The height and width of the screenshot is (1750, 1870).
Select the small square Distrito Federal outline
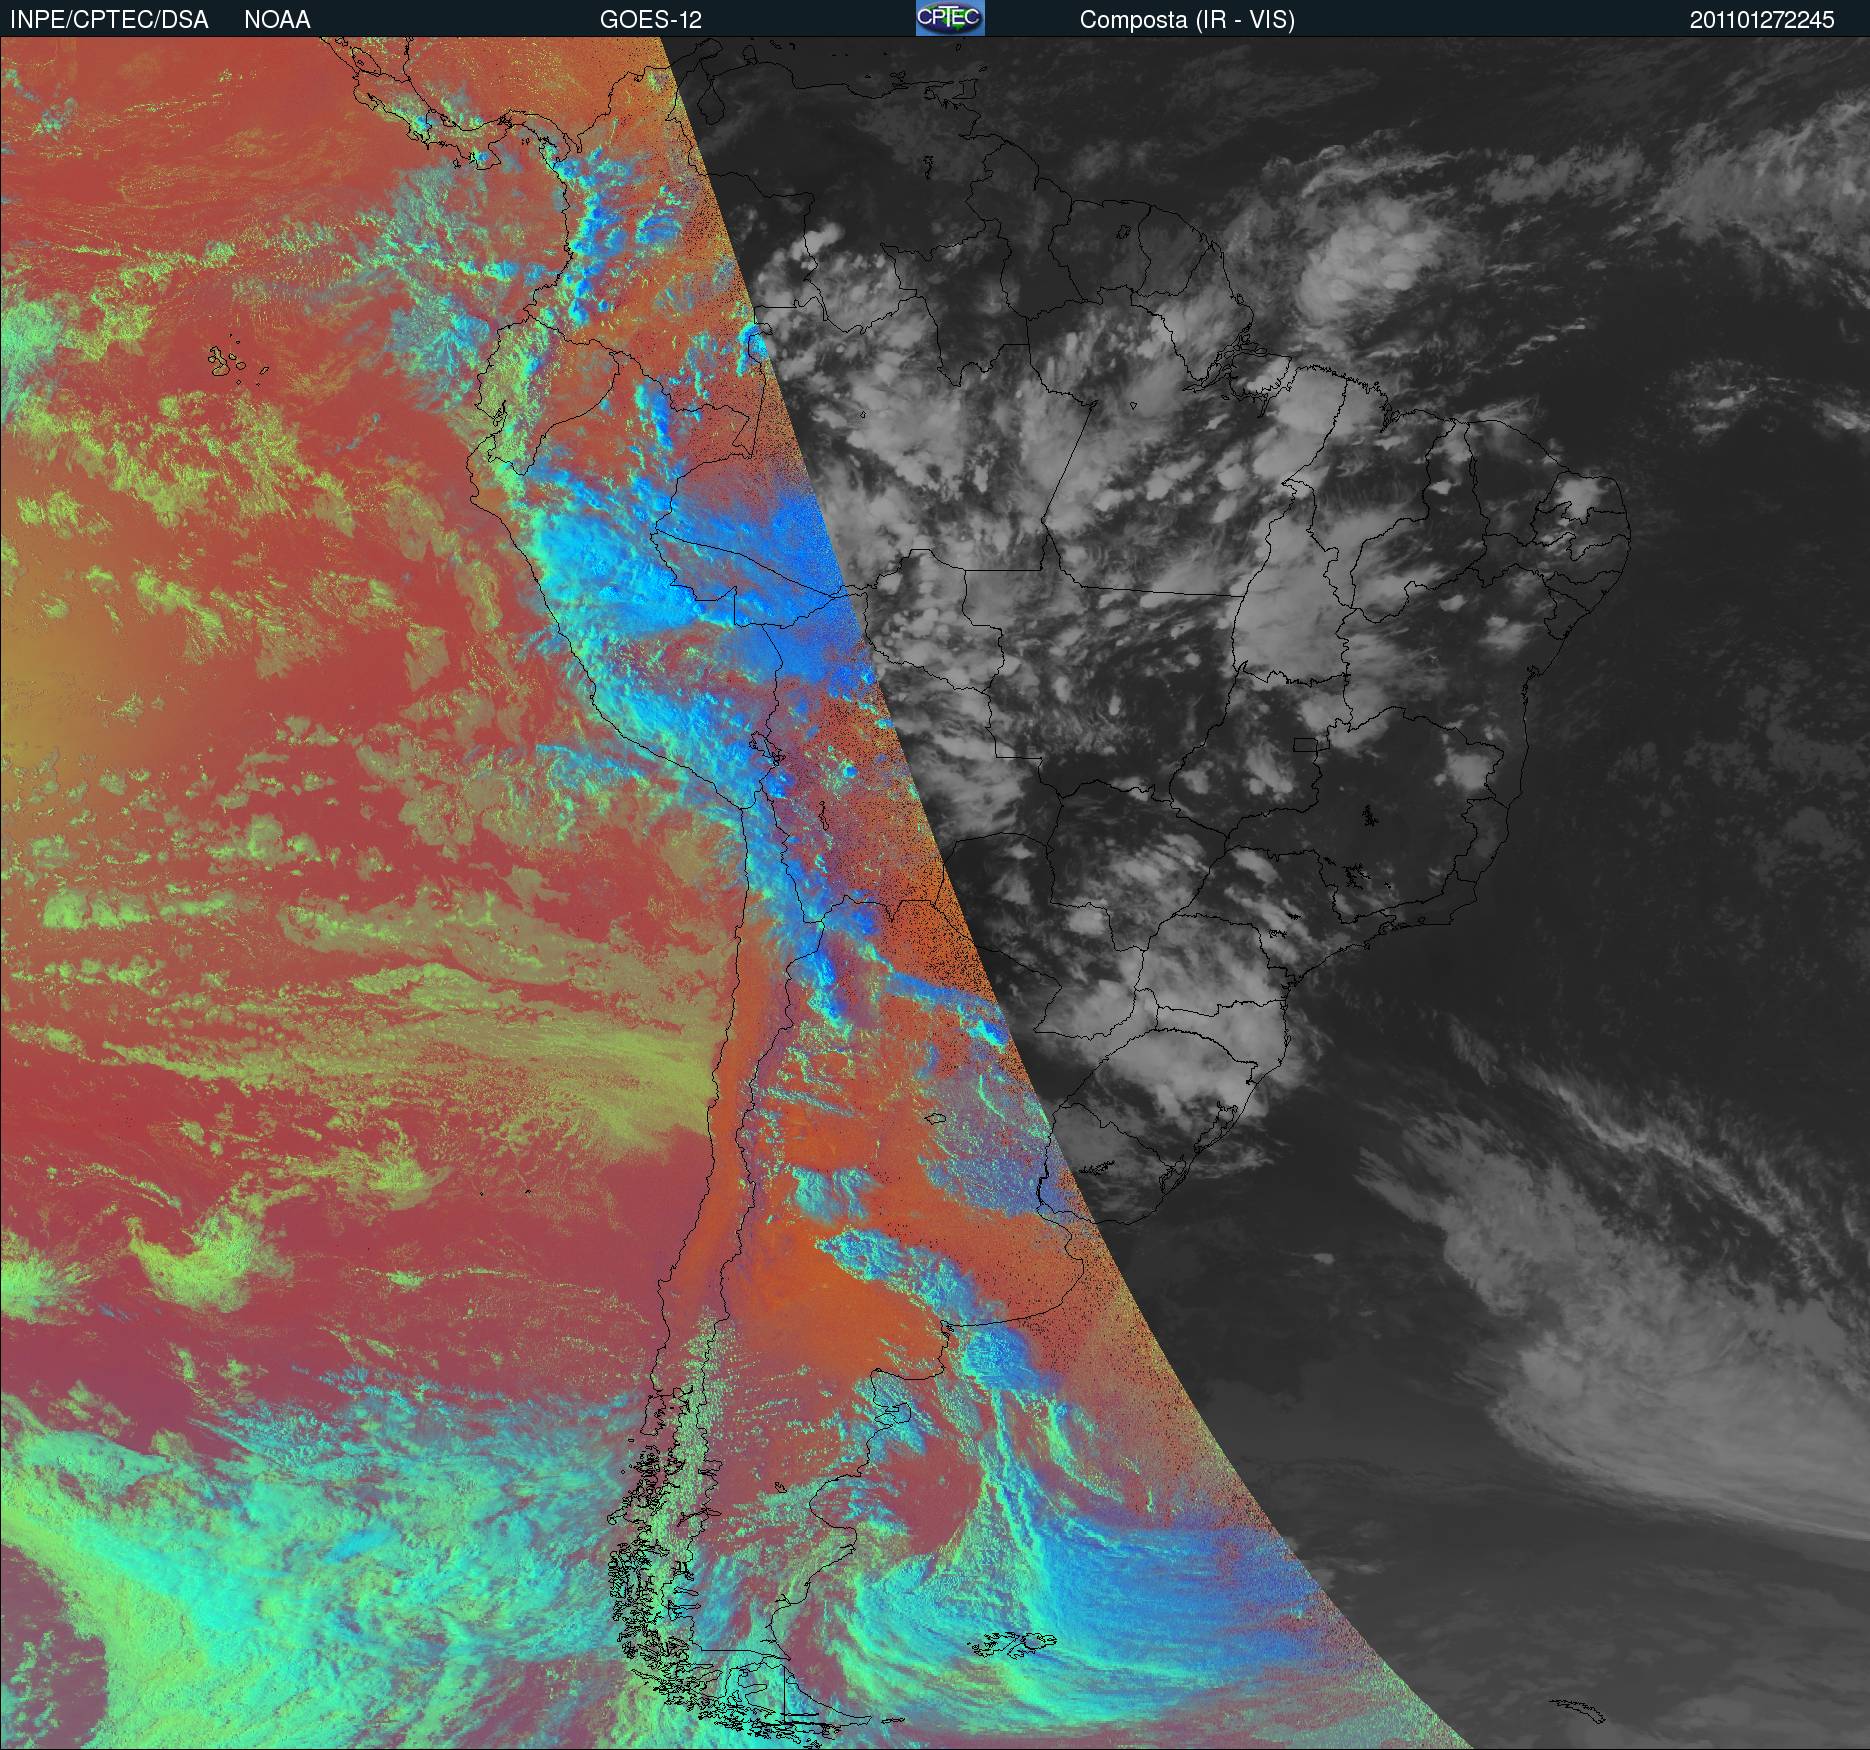click(1306, 743)
